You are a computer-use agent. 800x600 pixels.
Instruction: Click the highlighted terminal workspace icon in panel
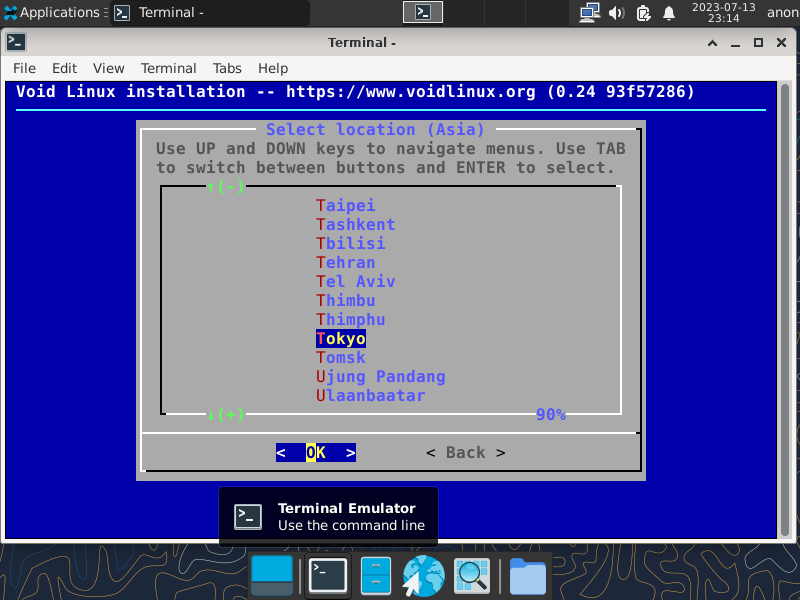click(422, 12)
